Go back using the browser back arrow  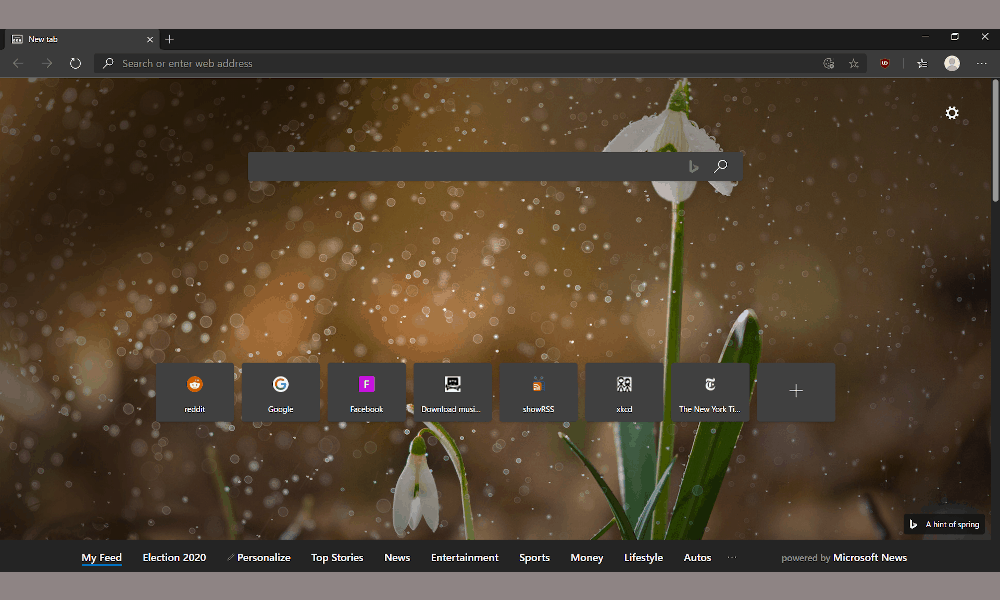click(18, 63)
